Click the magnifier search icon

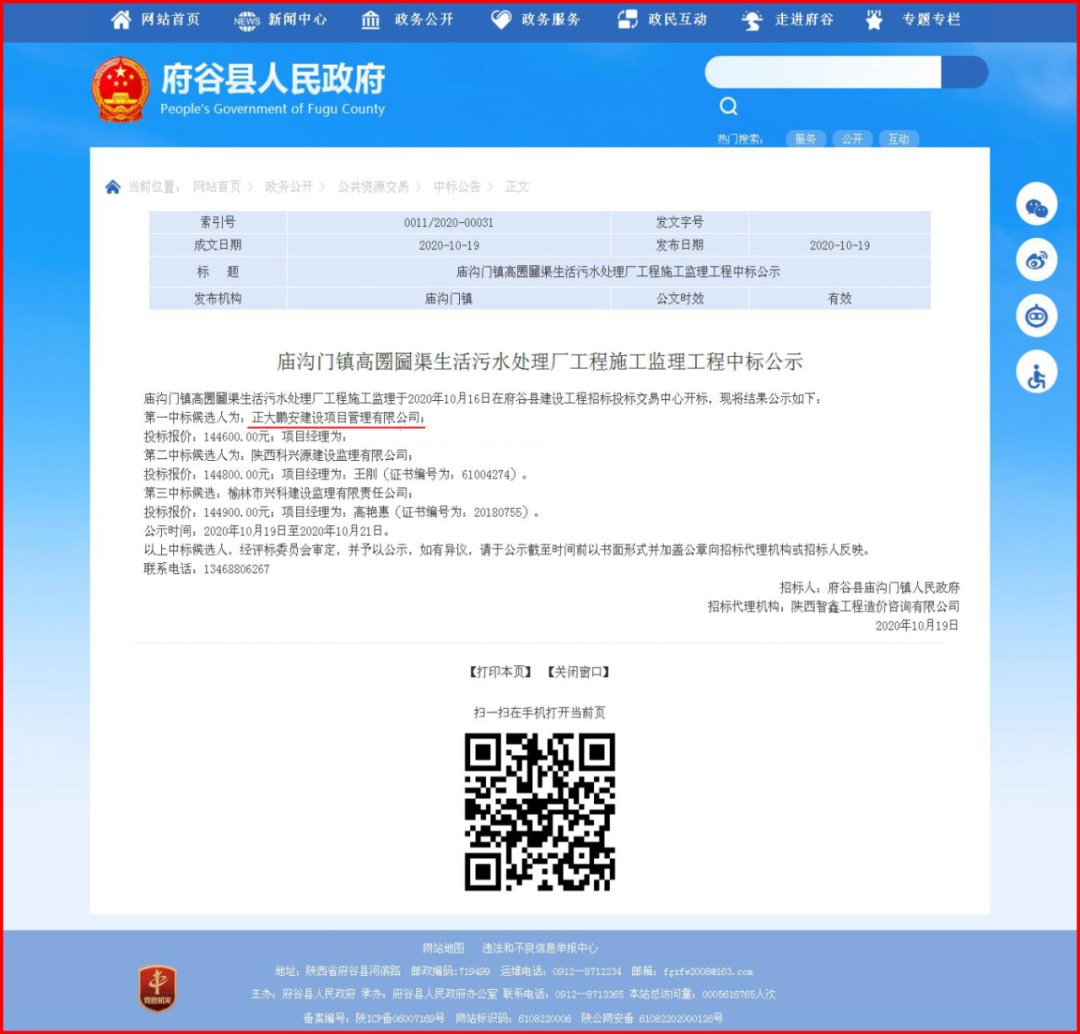[x=729, y=106]
